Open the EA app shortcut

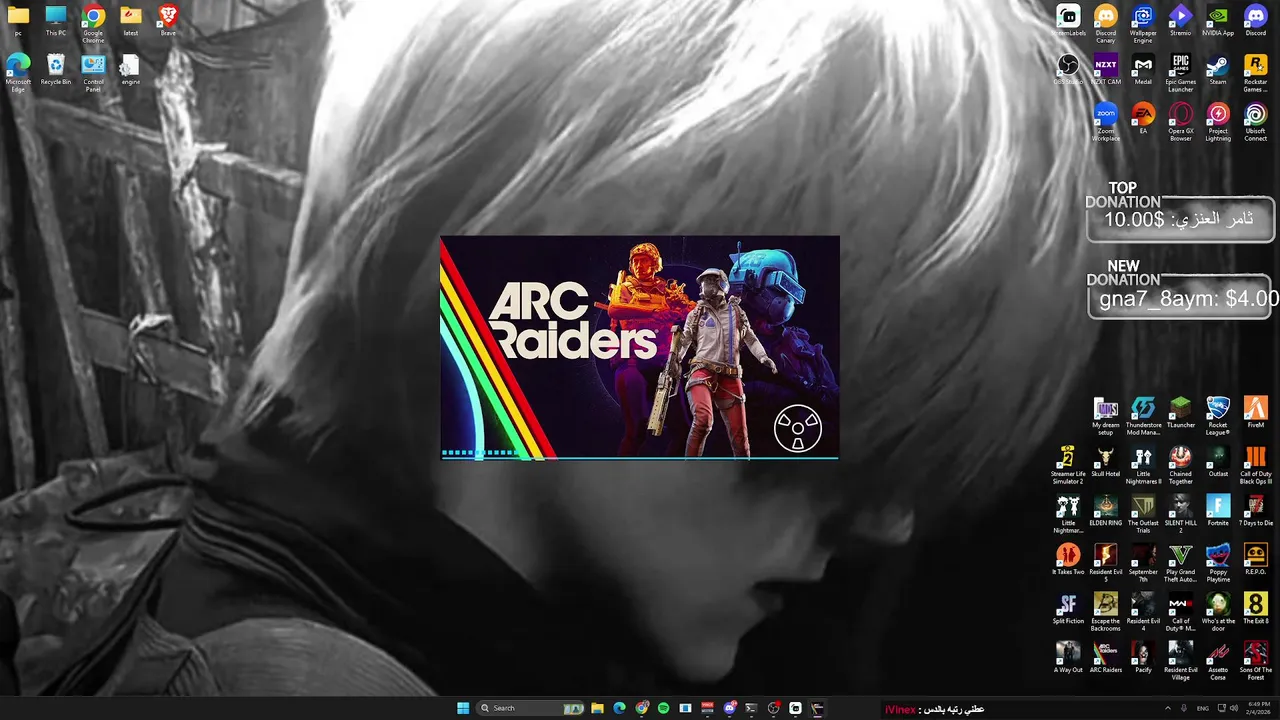(x=1143, y=118)
